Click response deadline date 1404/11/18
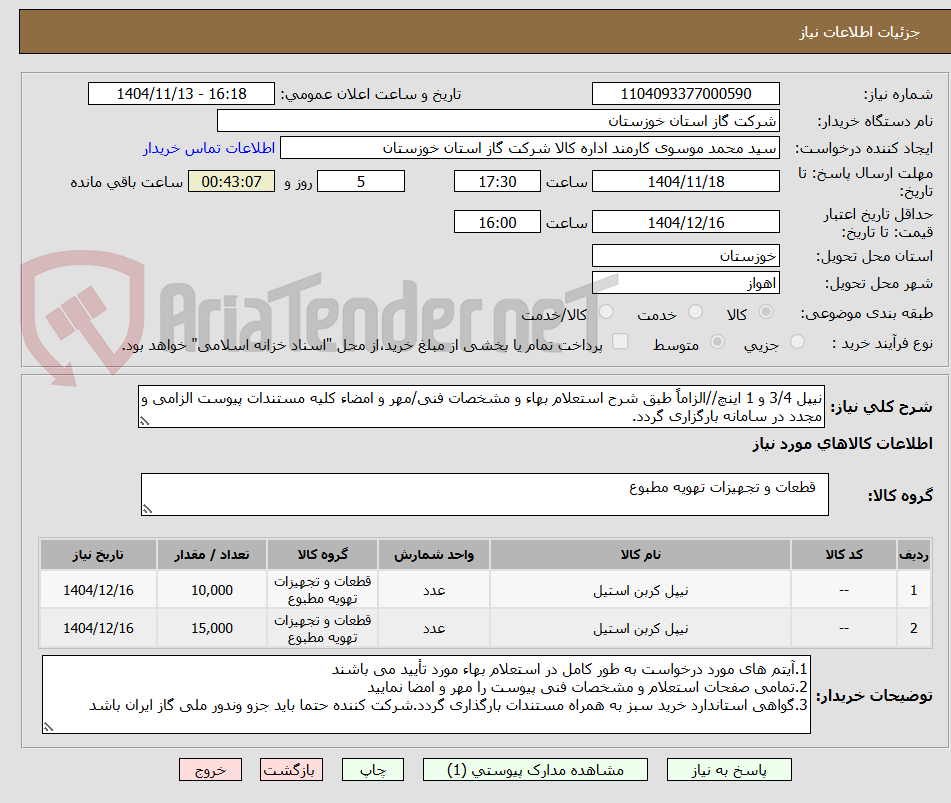951x803 pixels. click(685, 181)
